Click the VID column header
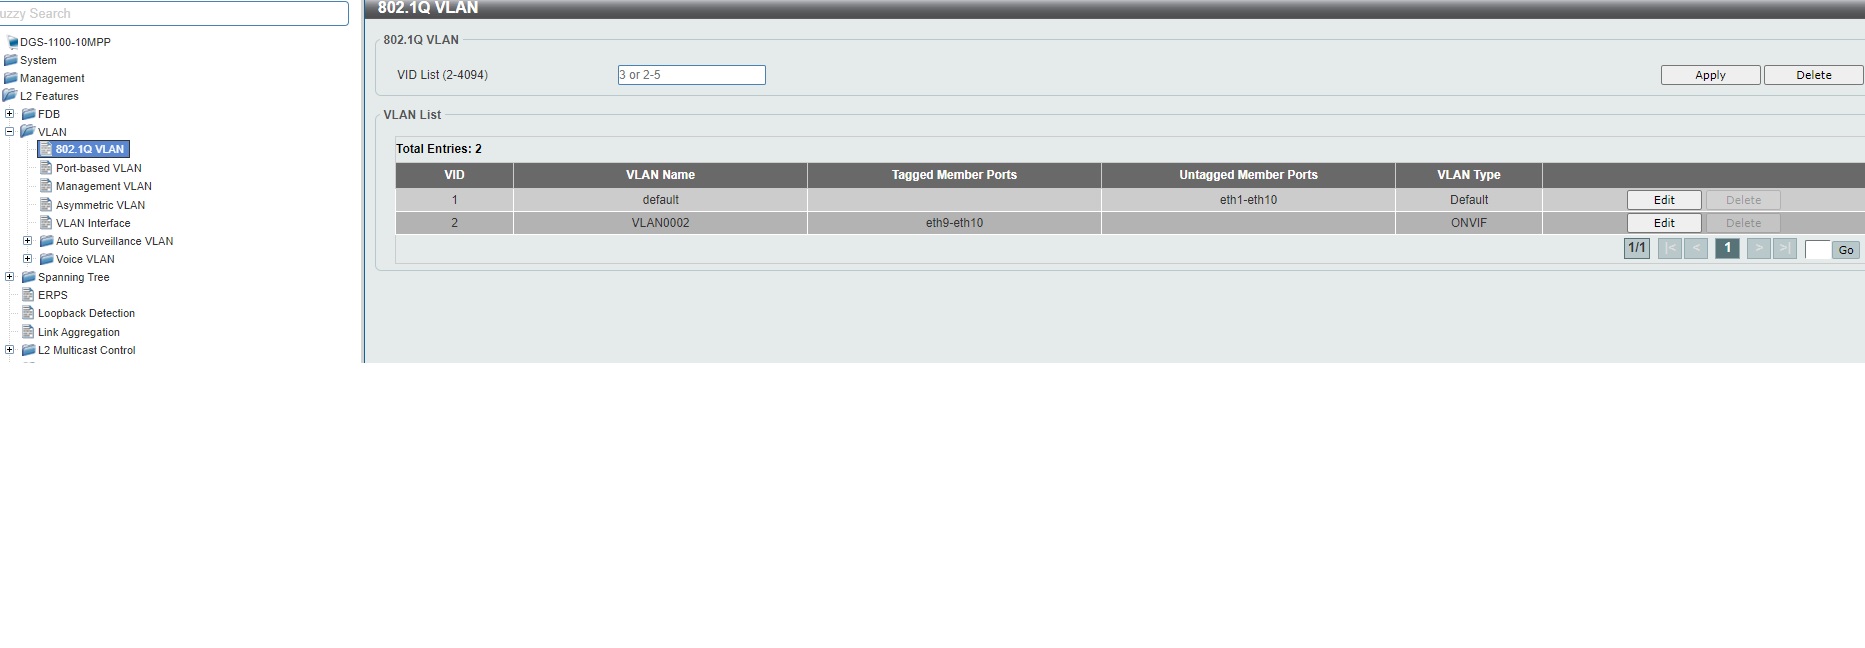Screen dimensions: 1865x648 [454, 175]
